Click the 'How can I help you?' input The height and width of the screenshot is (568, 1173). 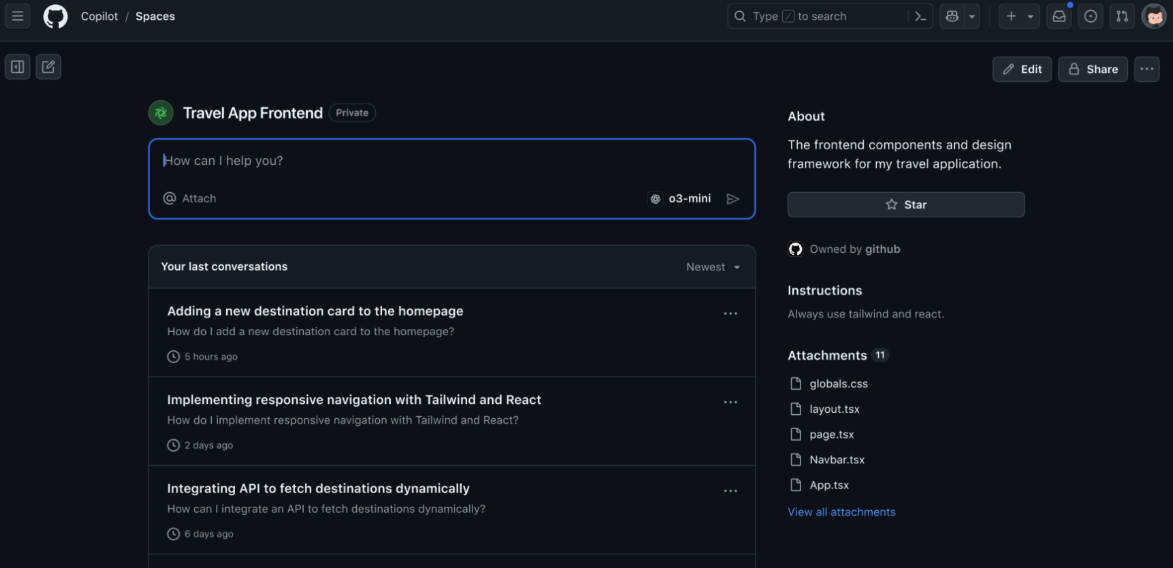point(450,161)
